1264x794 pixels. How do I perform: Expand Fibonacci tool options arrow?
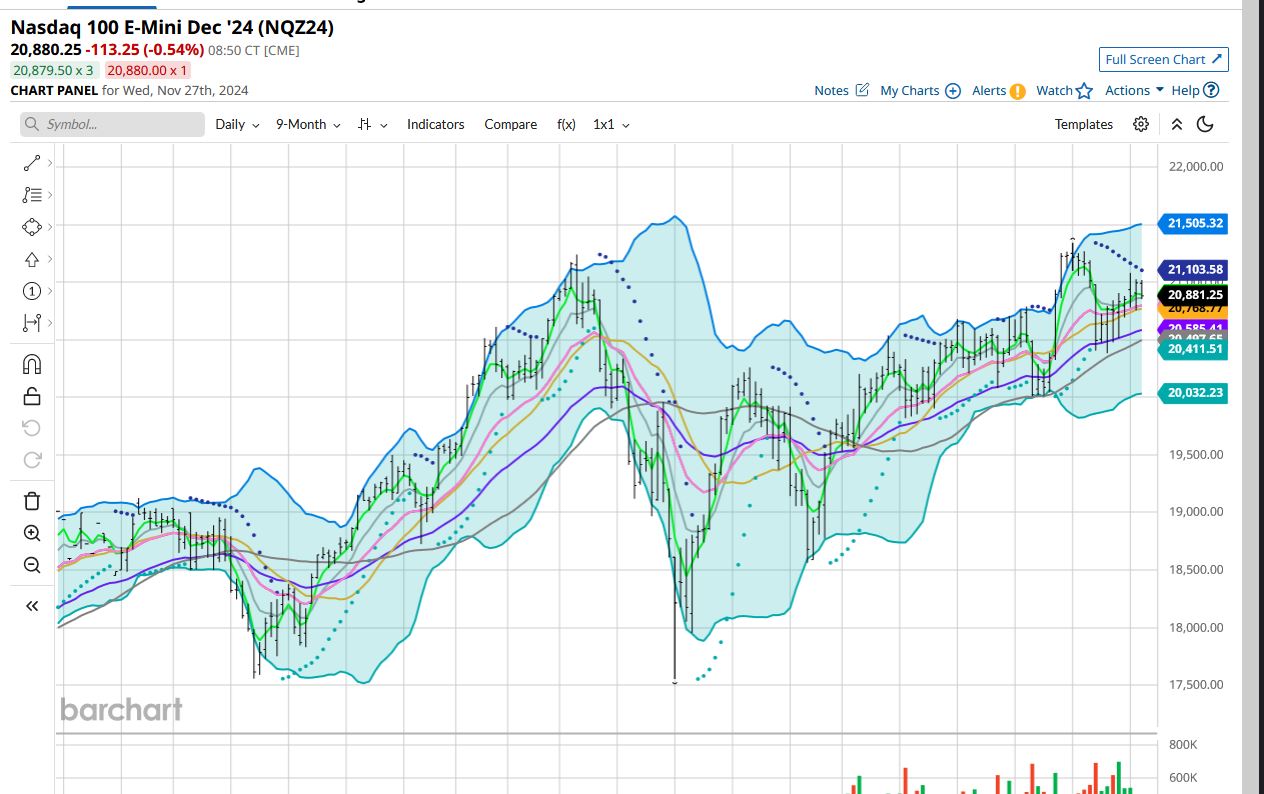coord(50,195)
